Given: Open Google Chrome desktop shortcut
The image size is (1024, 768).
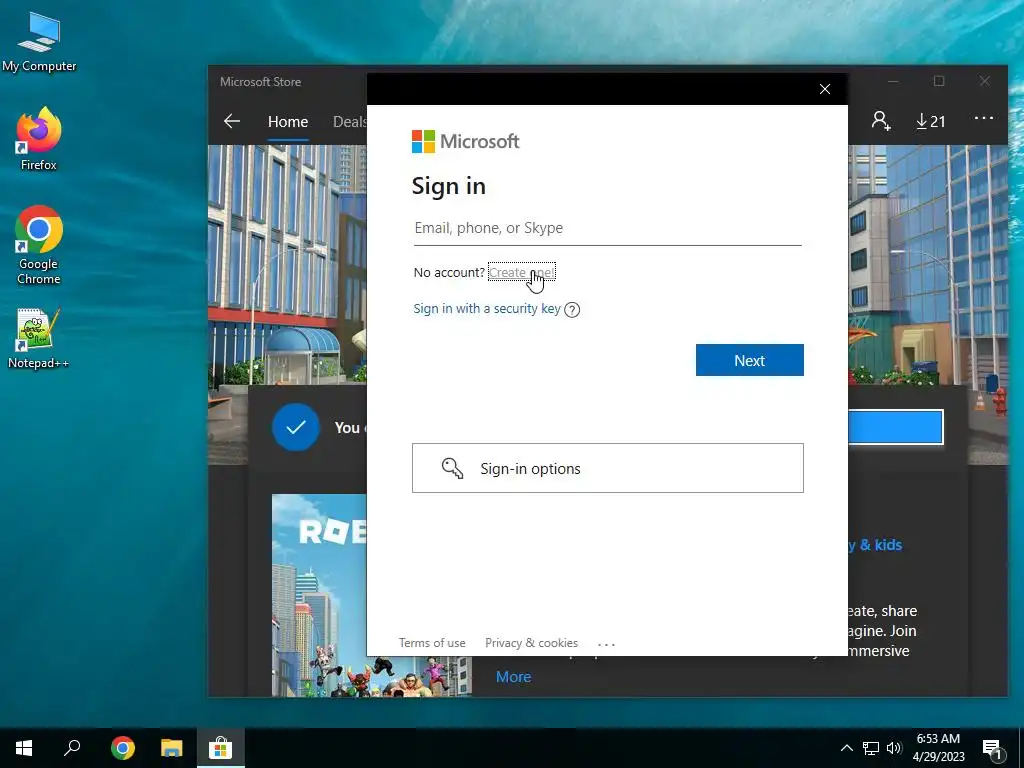Looking at the screenshot, I should coord(39,246).
